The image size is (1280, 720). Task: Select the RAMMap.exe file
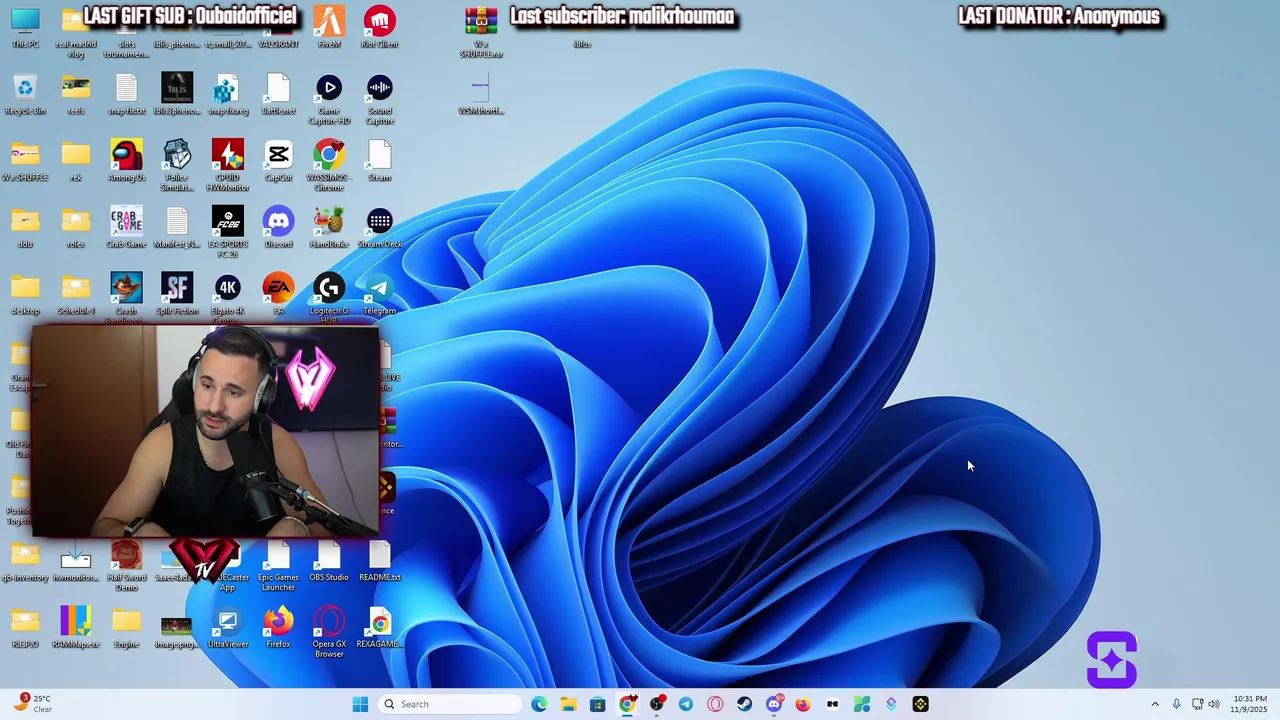(76, 628)
